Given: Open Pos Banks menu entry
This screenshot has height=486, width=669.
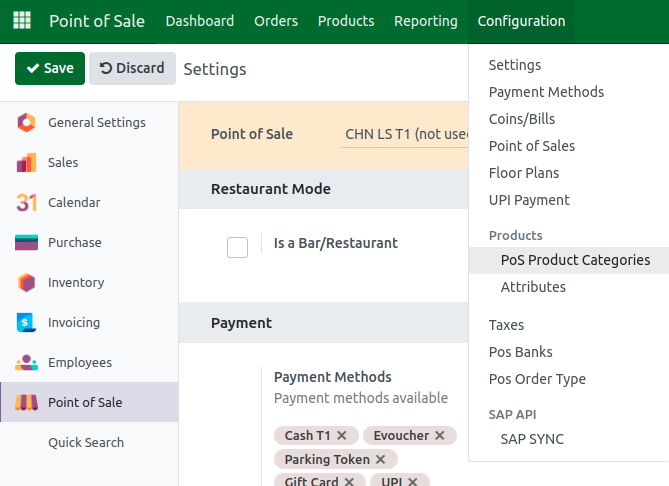Looking at the screenshot, I should [x=521, y=352].
